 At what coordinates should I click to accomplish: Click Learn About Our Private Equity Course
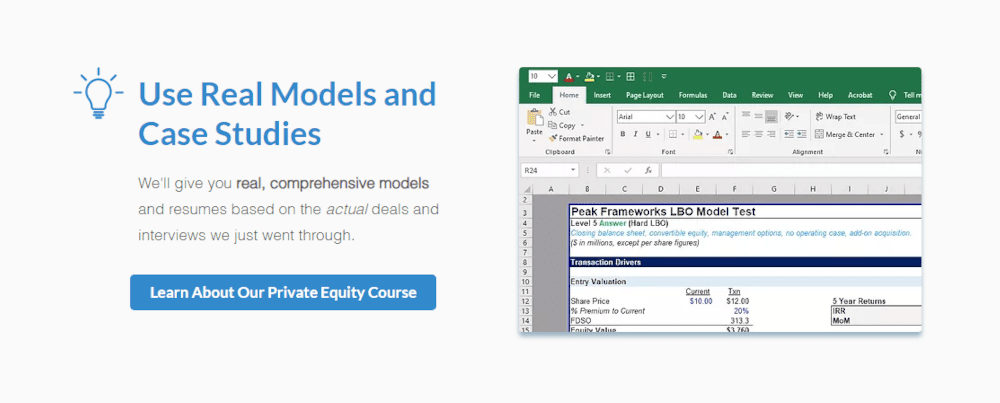point(283,292)
